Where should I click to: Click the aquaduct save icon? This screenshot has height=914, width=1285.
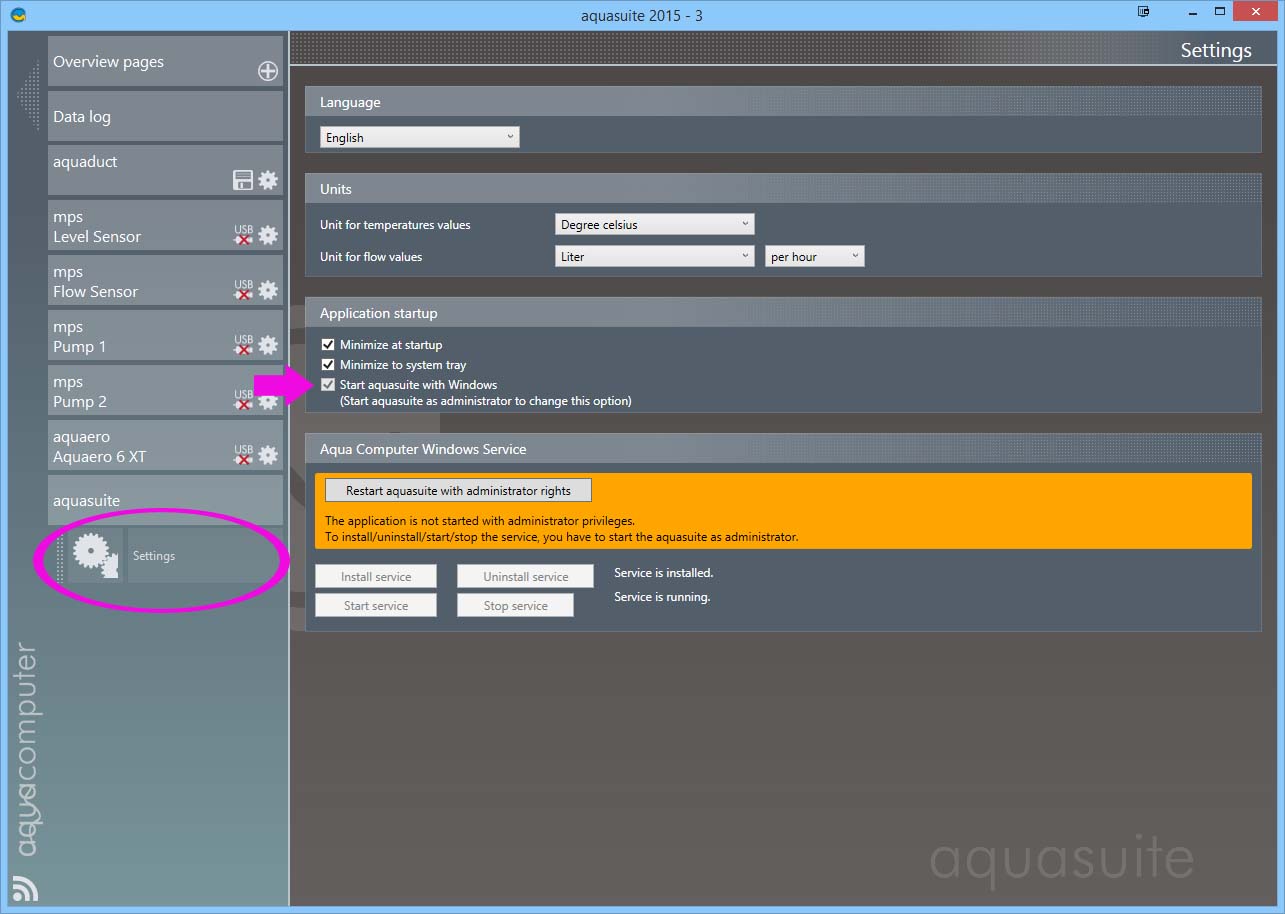pos(243,180)
